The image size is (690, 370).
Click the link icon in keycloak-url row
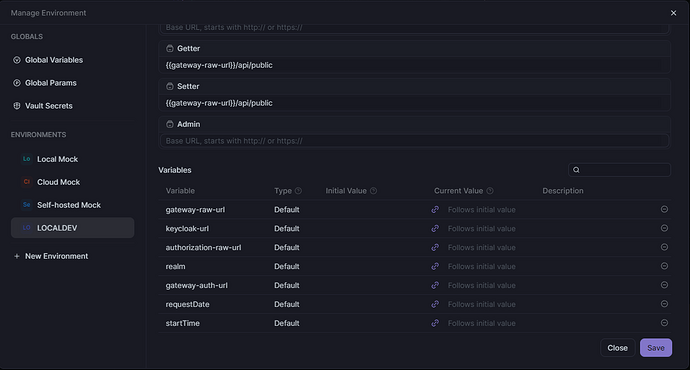(x=435, y=228)
